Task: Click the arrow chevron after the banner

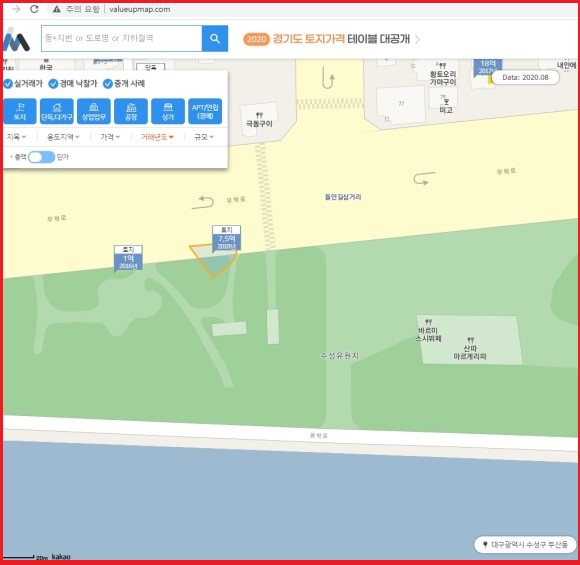Action: (417, 39)
